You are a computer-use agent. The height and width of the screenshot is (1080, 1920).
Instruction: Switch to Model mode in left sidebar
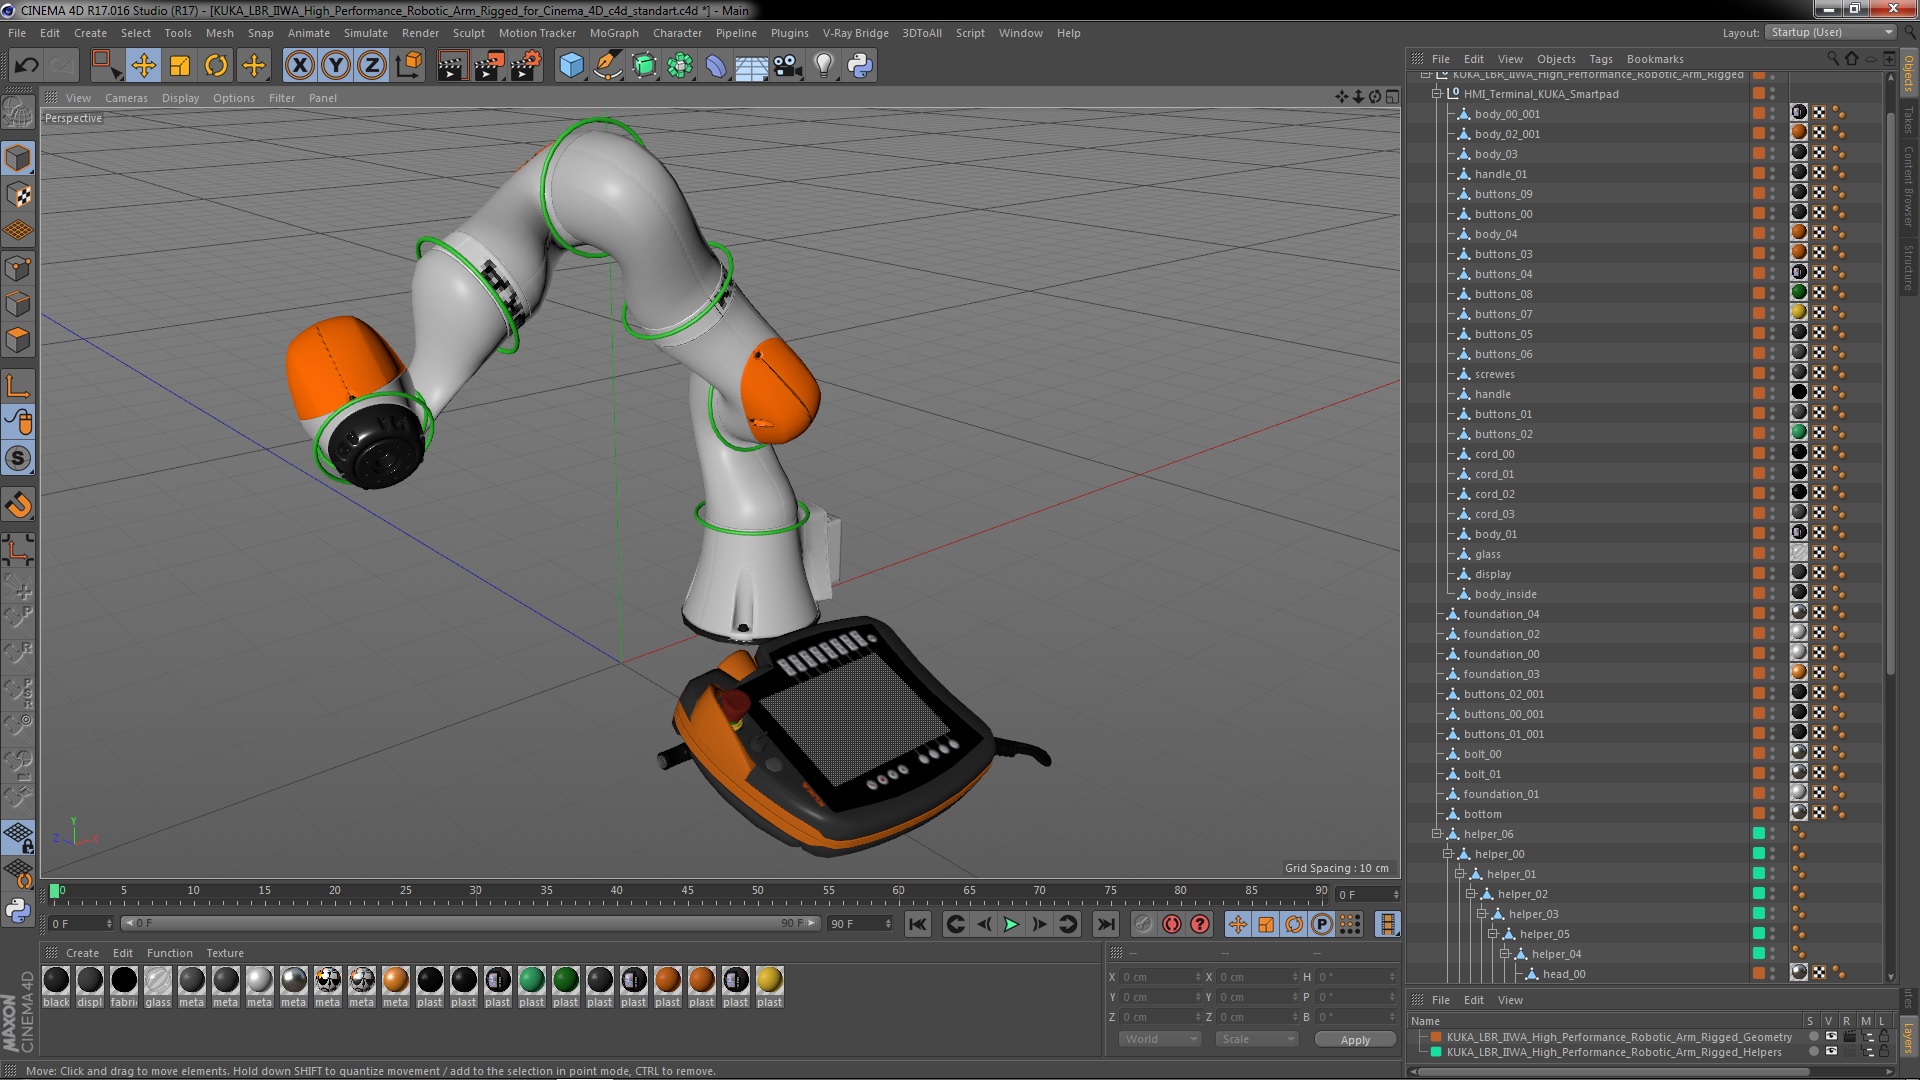pyautogui.click(x=18, y=158)
